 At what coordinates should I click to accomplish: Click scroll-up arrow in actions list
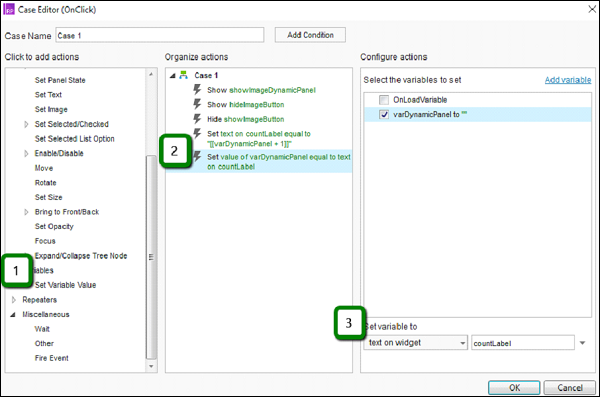click(151, 74)
